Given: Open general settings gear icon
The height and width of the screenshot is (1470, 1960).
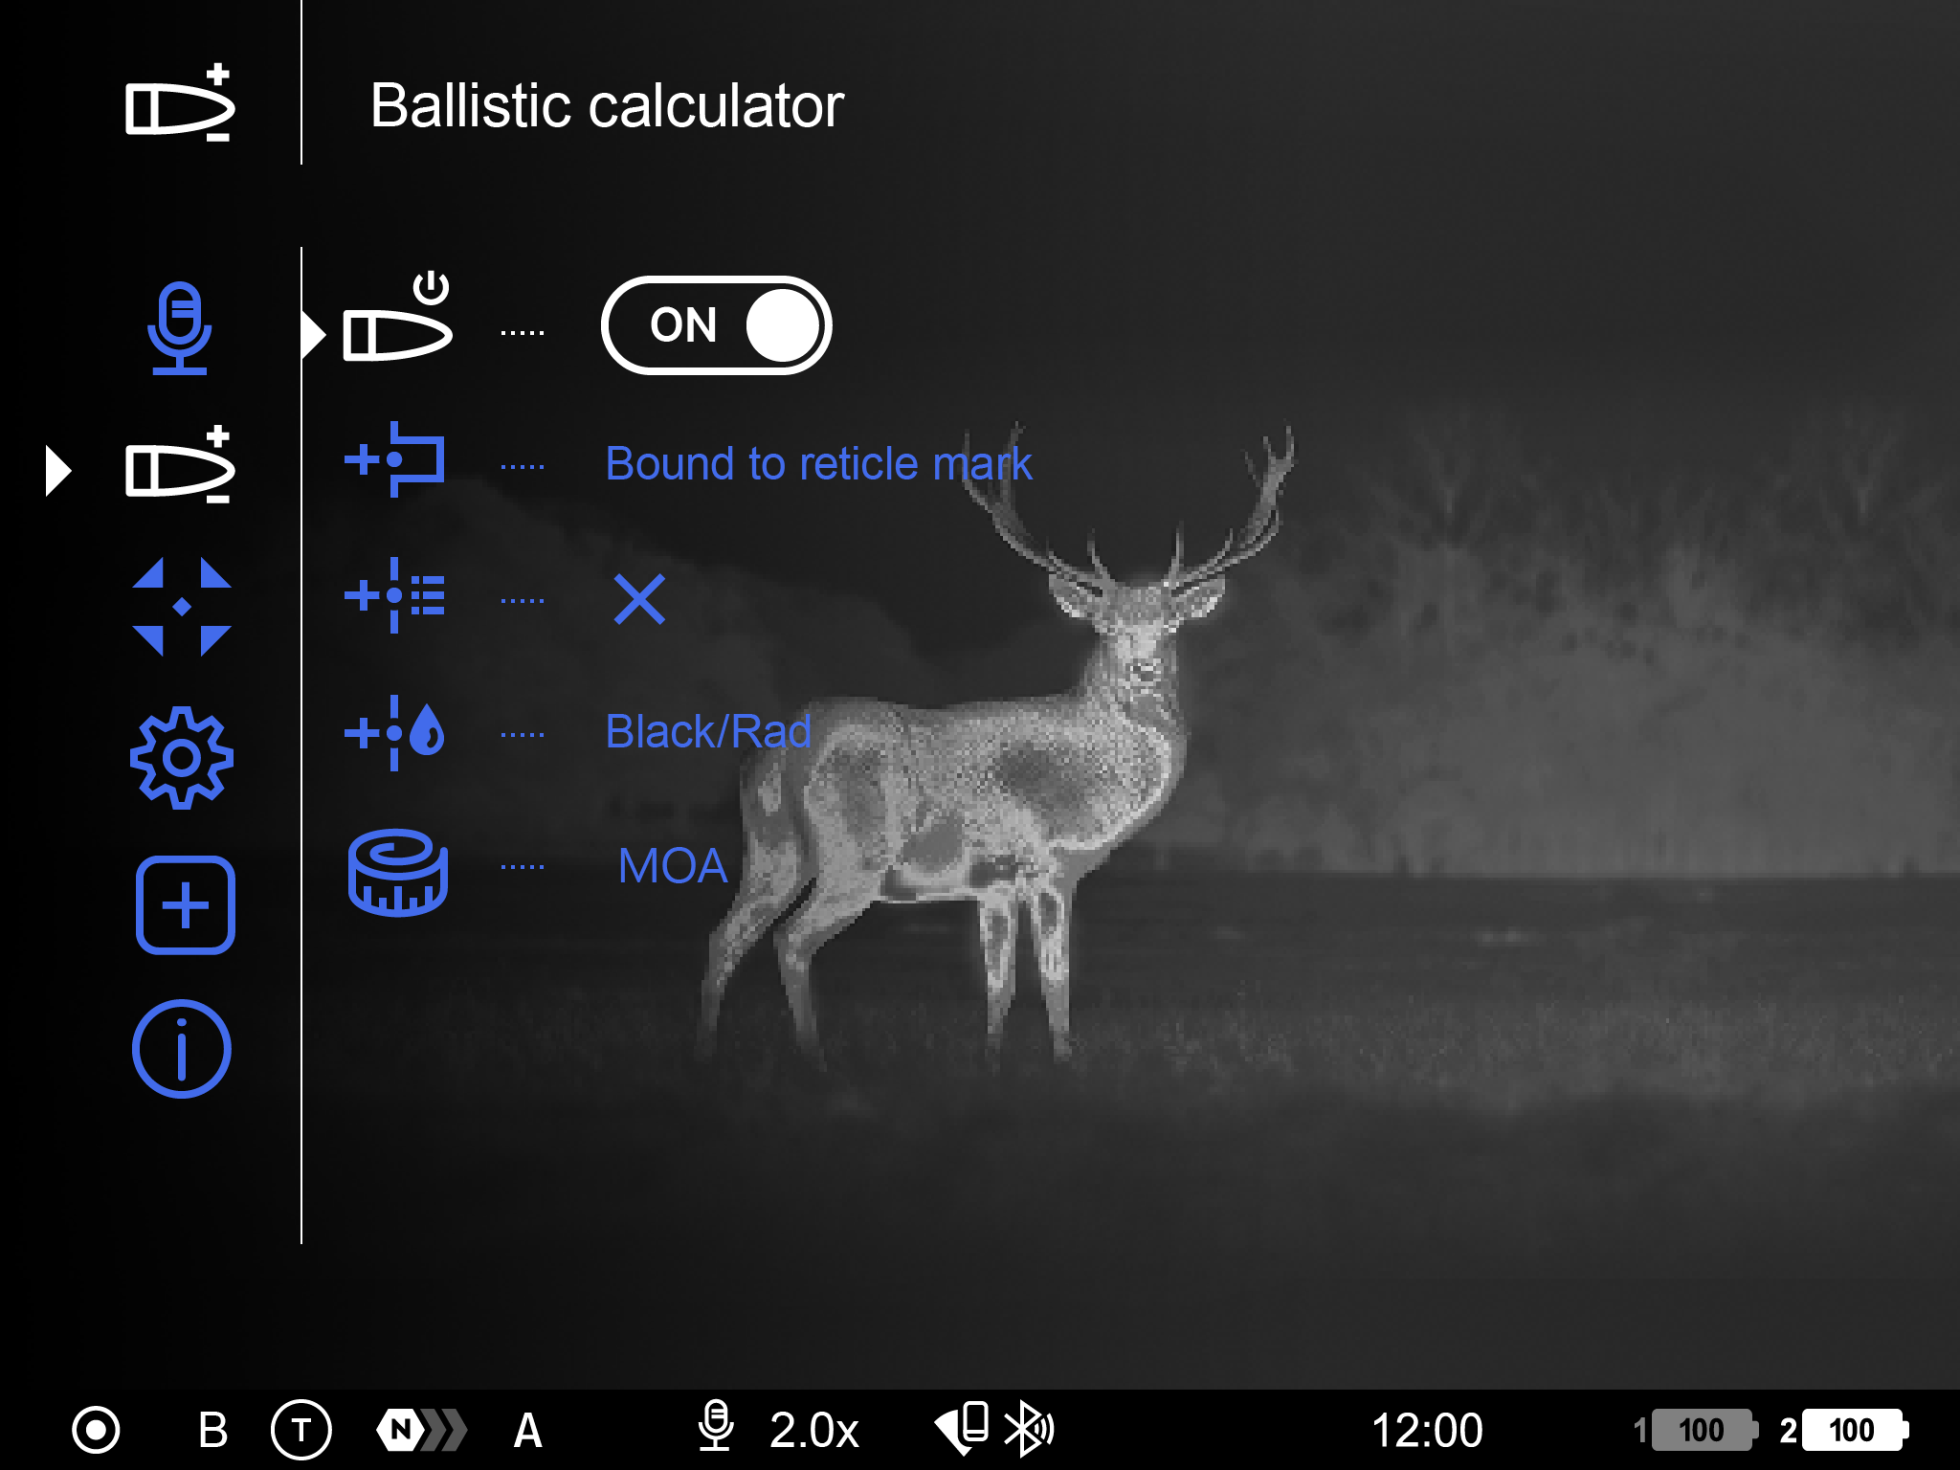Looking at the screenshot, I should [181, 757].
